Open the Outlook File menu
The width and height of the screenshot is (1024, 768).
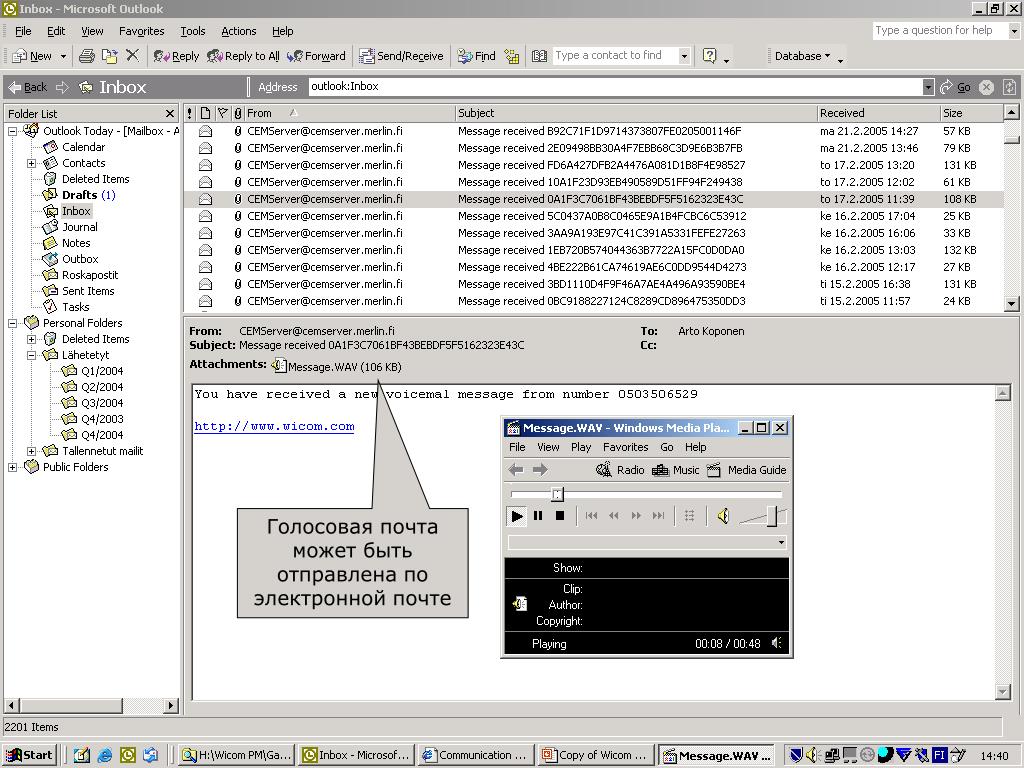[x=23, y=31]
